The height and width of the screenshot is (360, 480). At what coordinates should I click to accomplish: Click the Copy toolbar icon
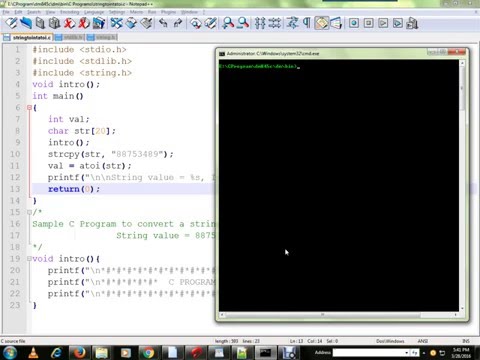click(x=131, y=23)
